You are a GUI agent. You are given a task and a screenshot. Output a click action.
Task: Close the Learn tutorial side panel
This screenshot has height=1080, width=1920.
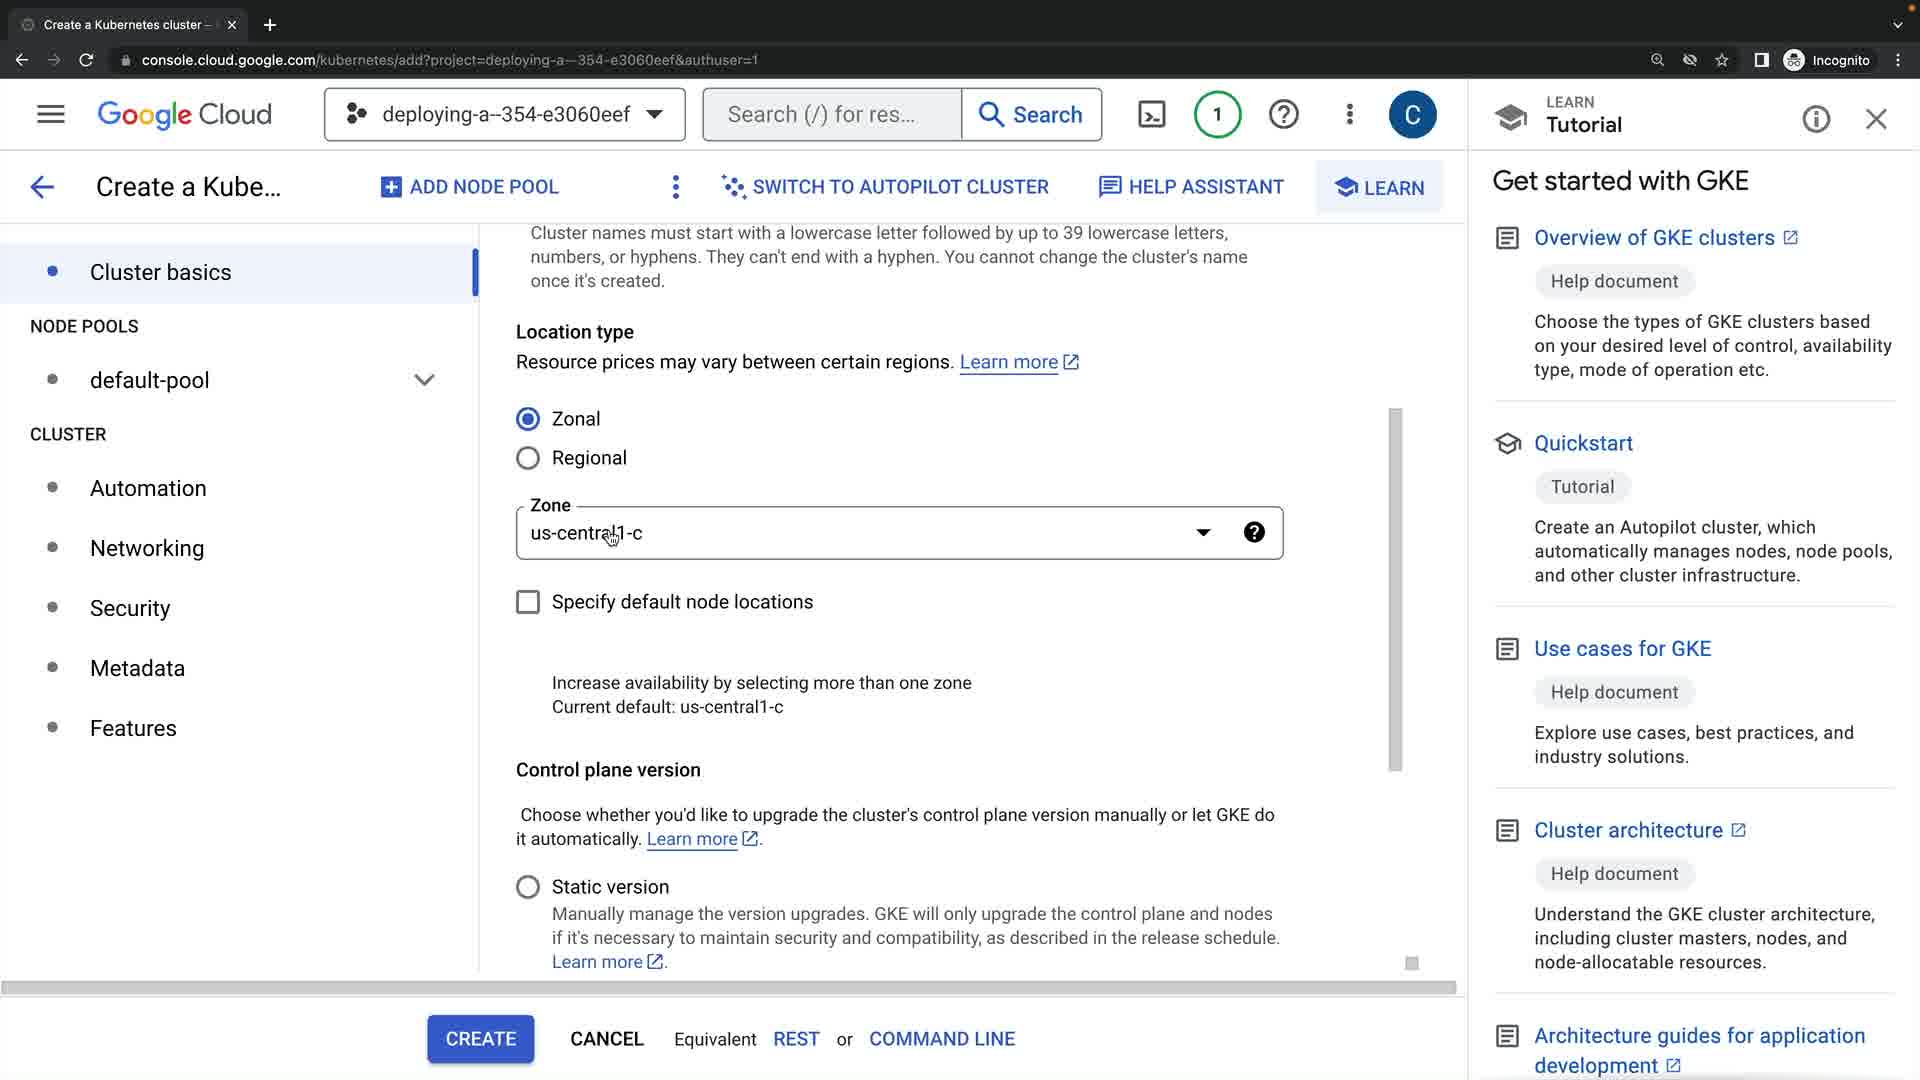[1876, 119]
